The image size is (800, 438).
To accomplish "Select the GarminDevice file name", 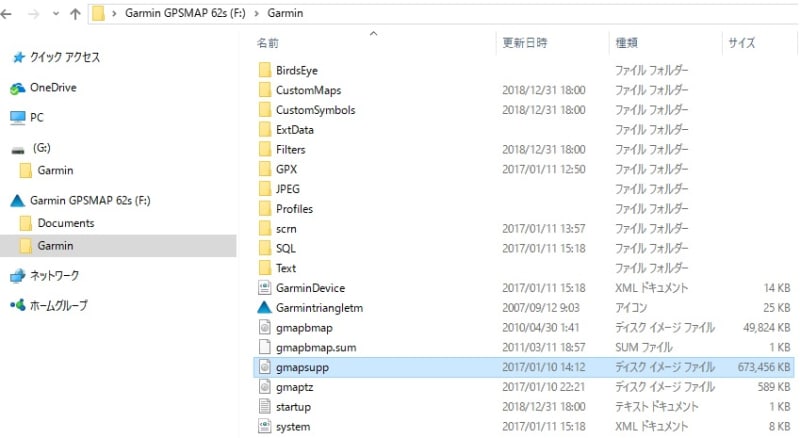I will click(x=310, y=288).
